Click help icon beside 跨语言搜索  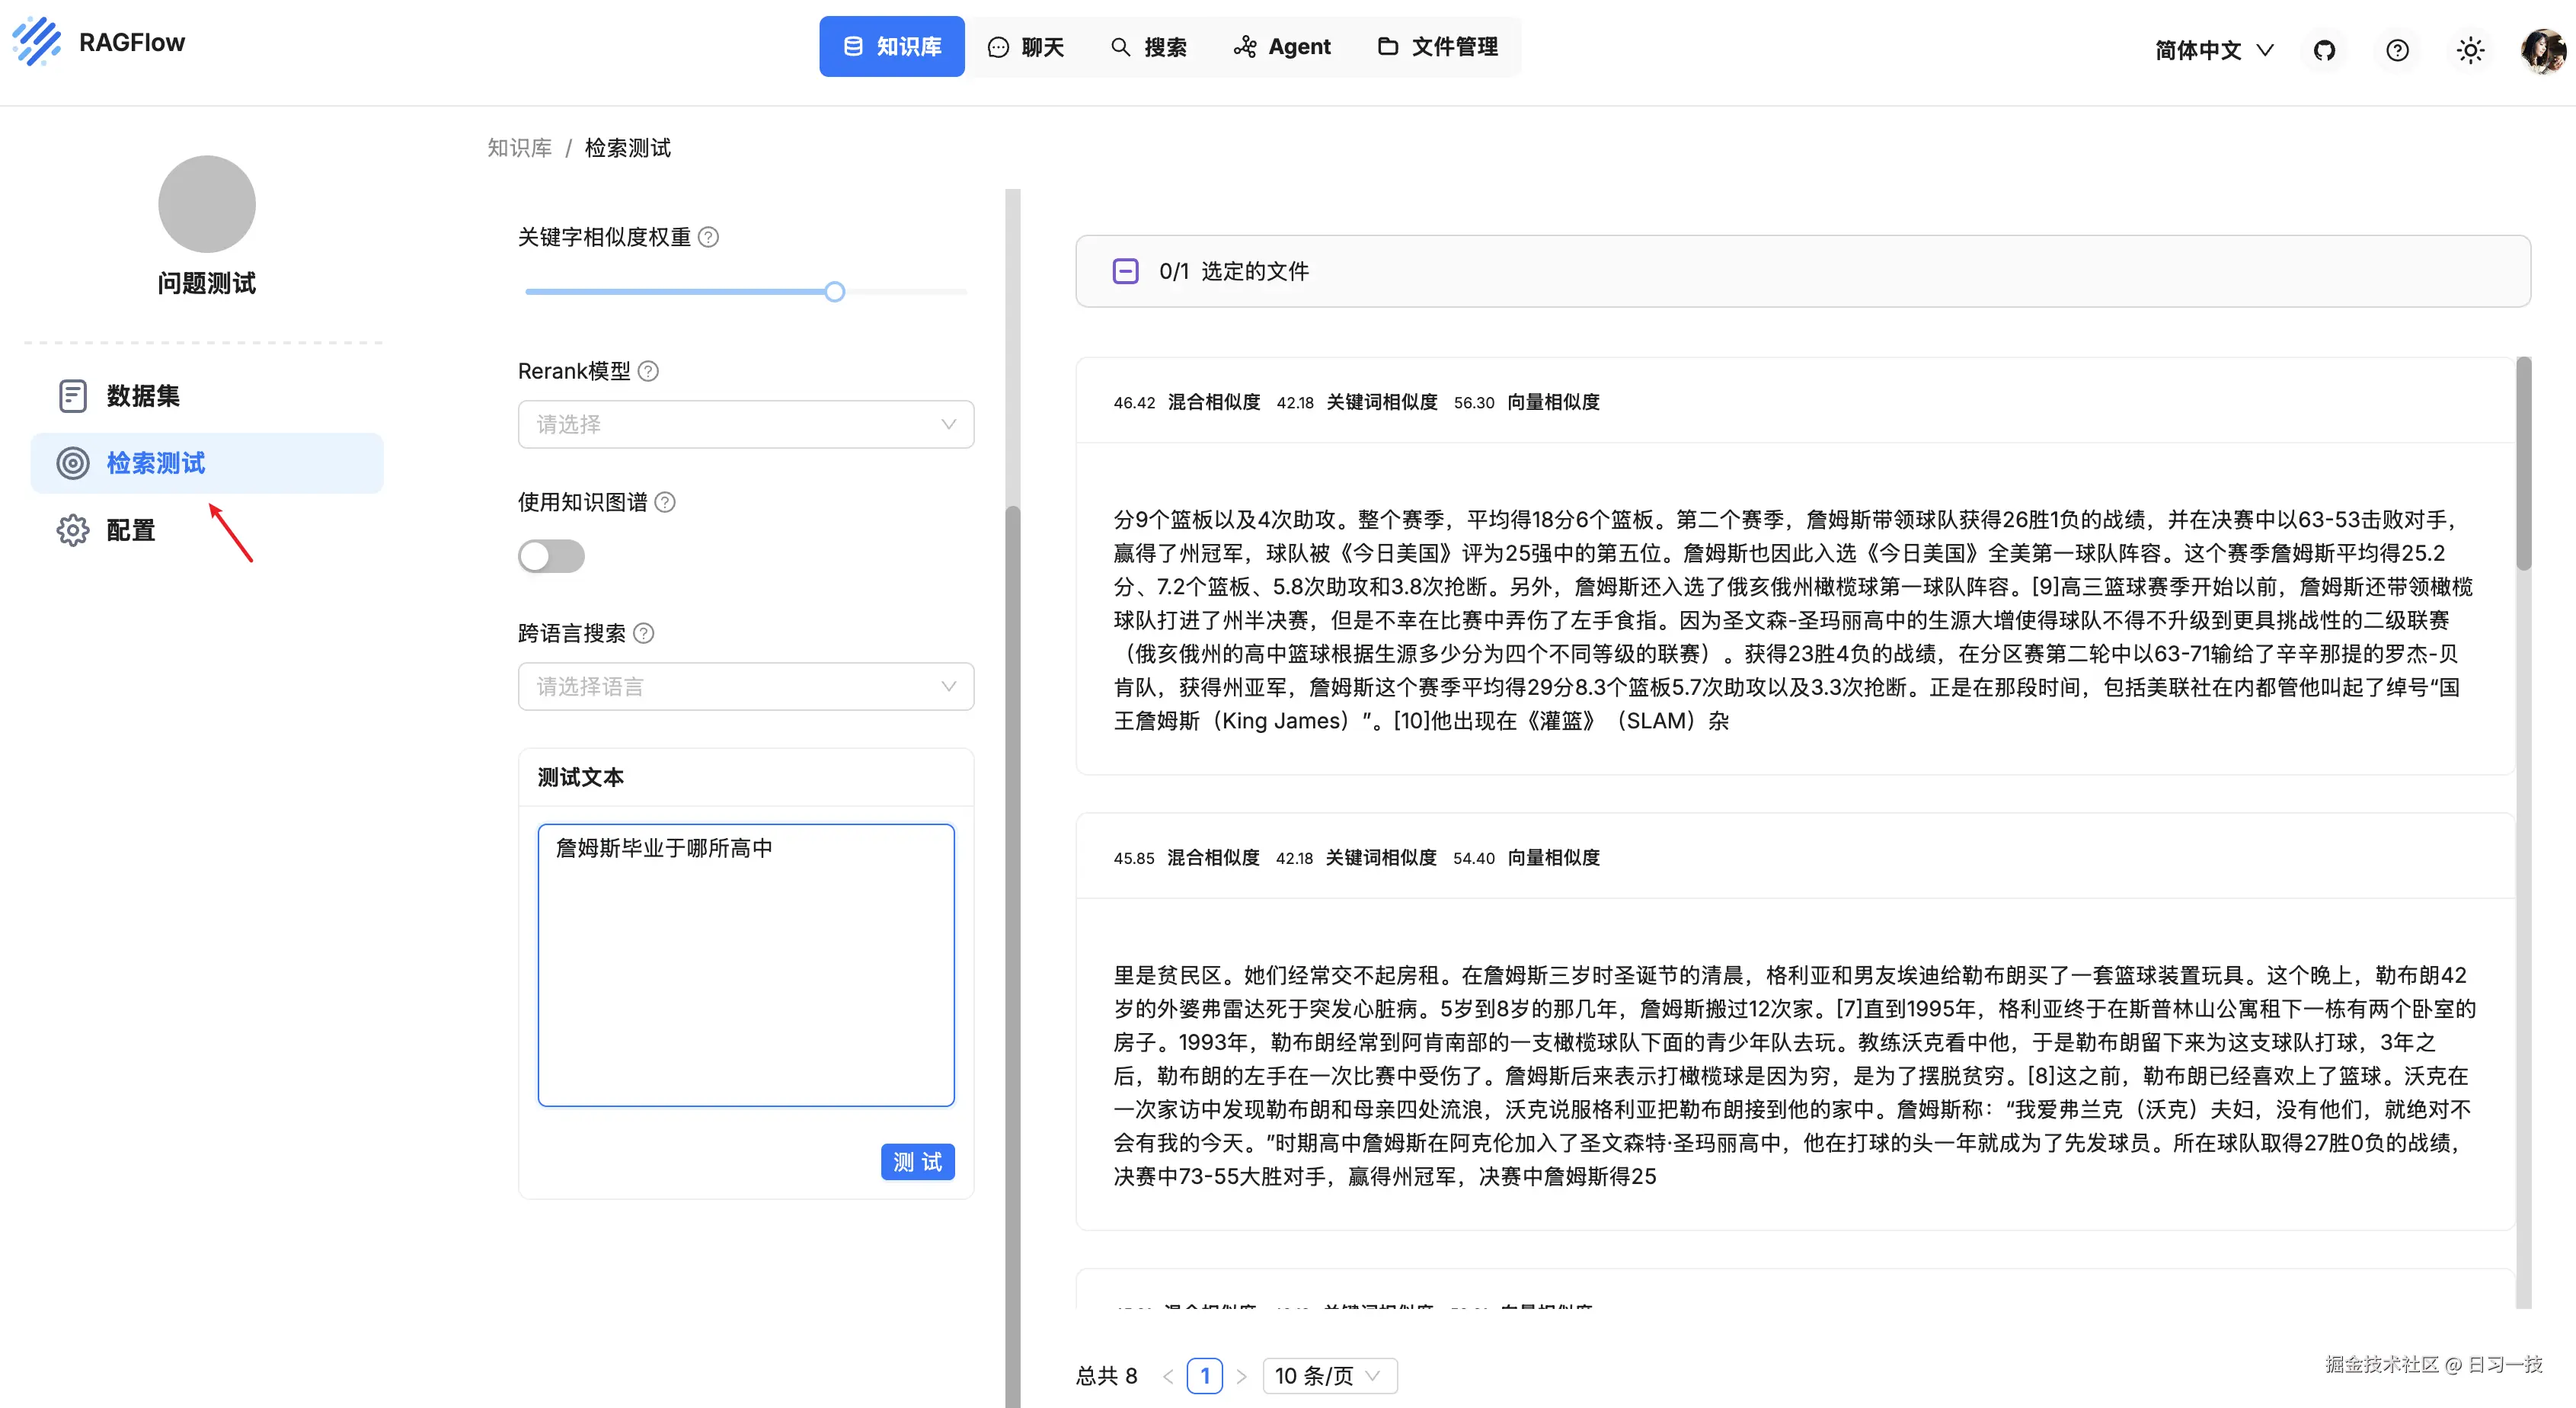(x=644, y=633)
